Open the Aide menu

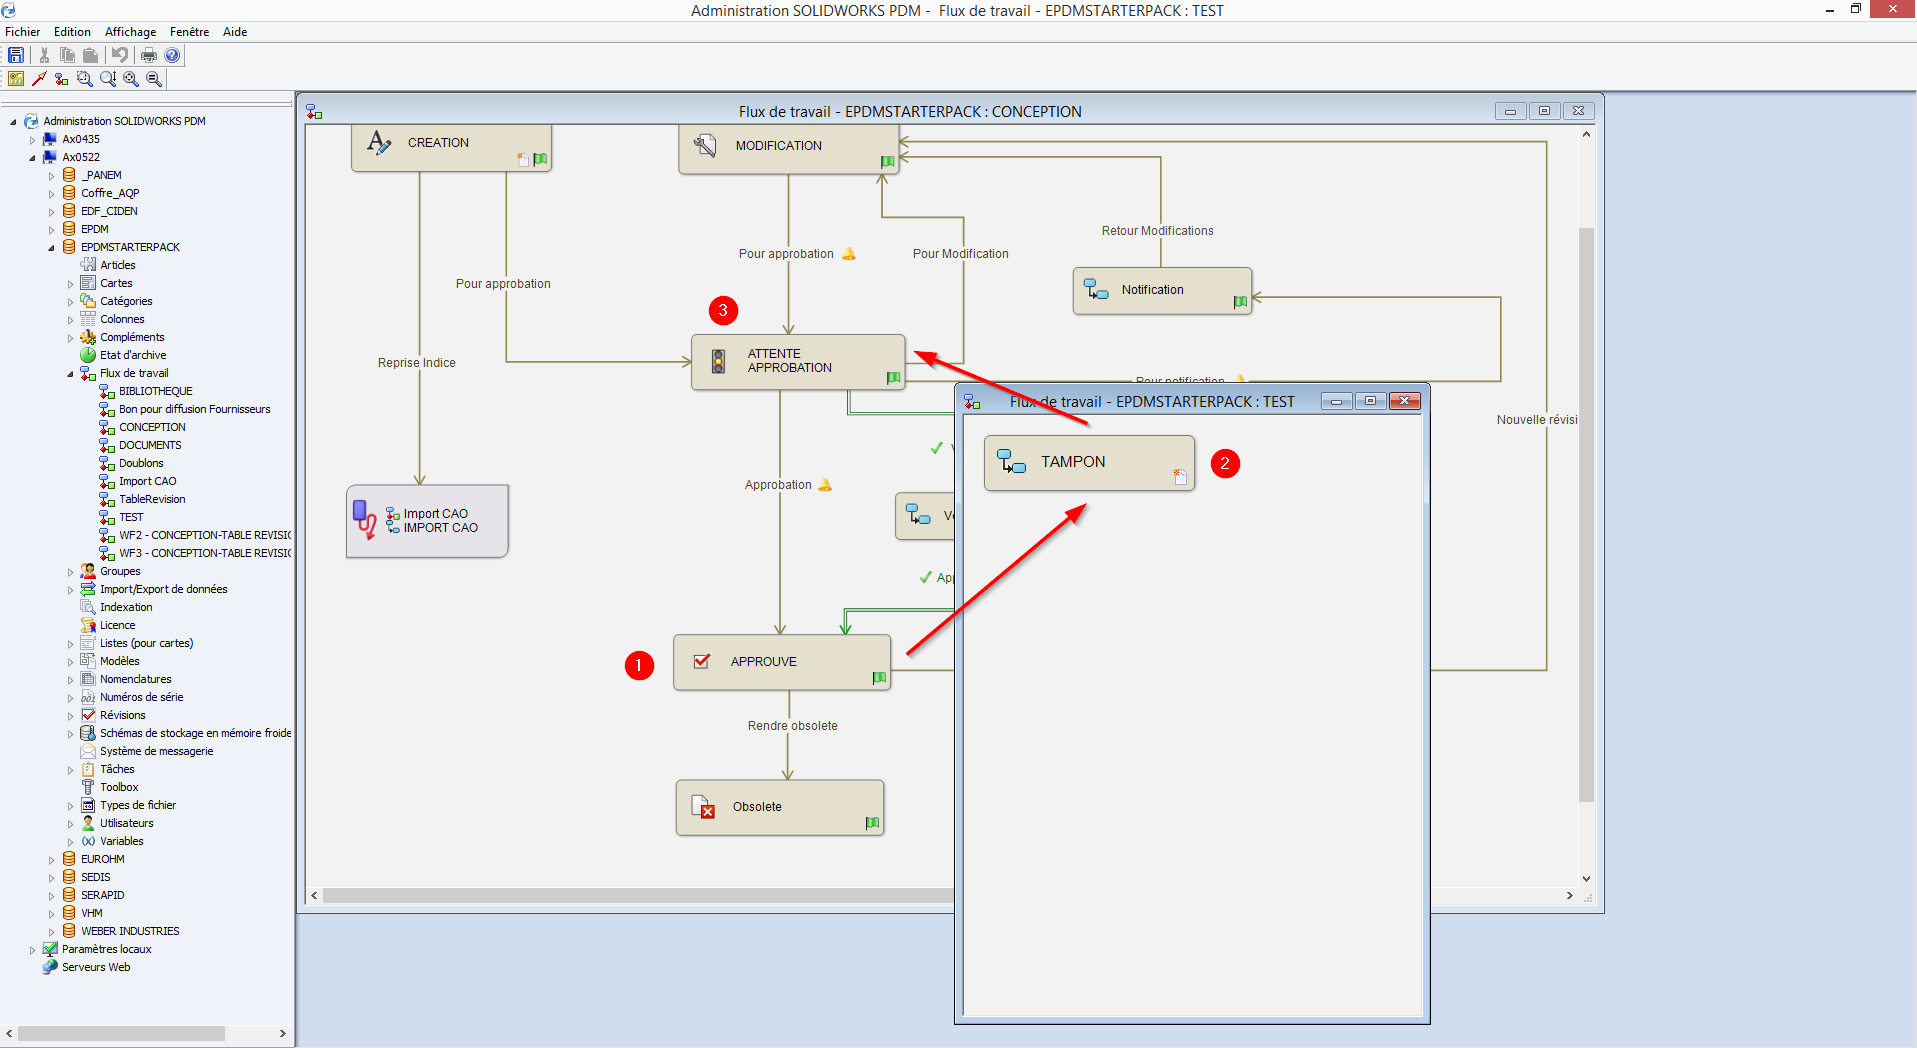pos(235,32)
